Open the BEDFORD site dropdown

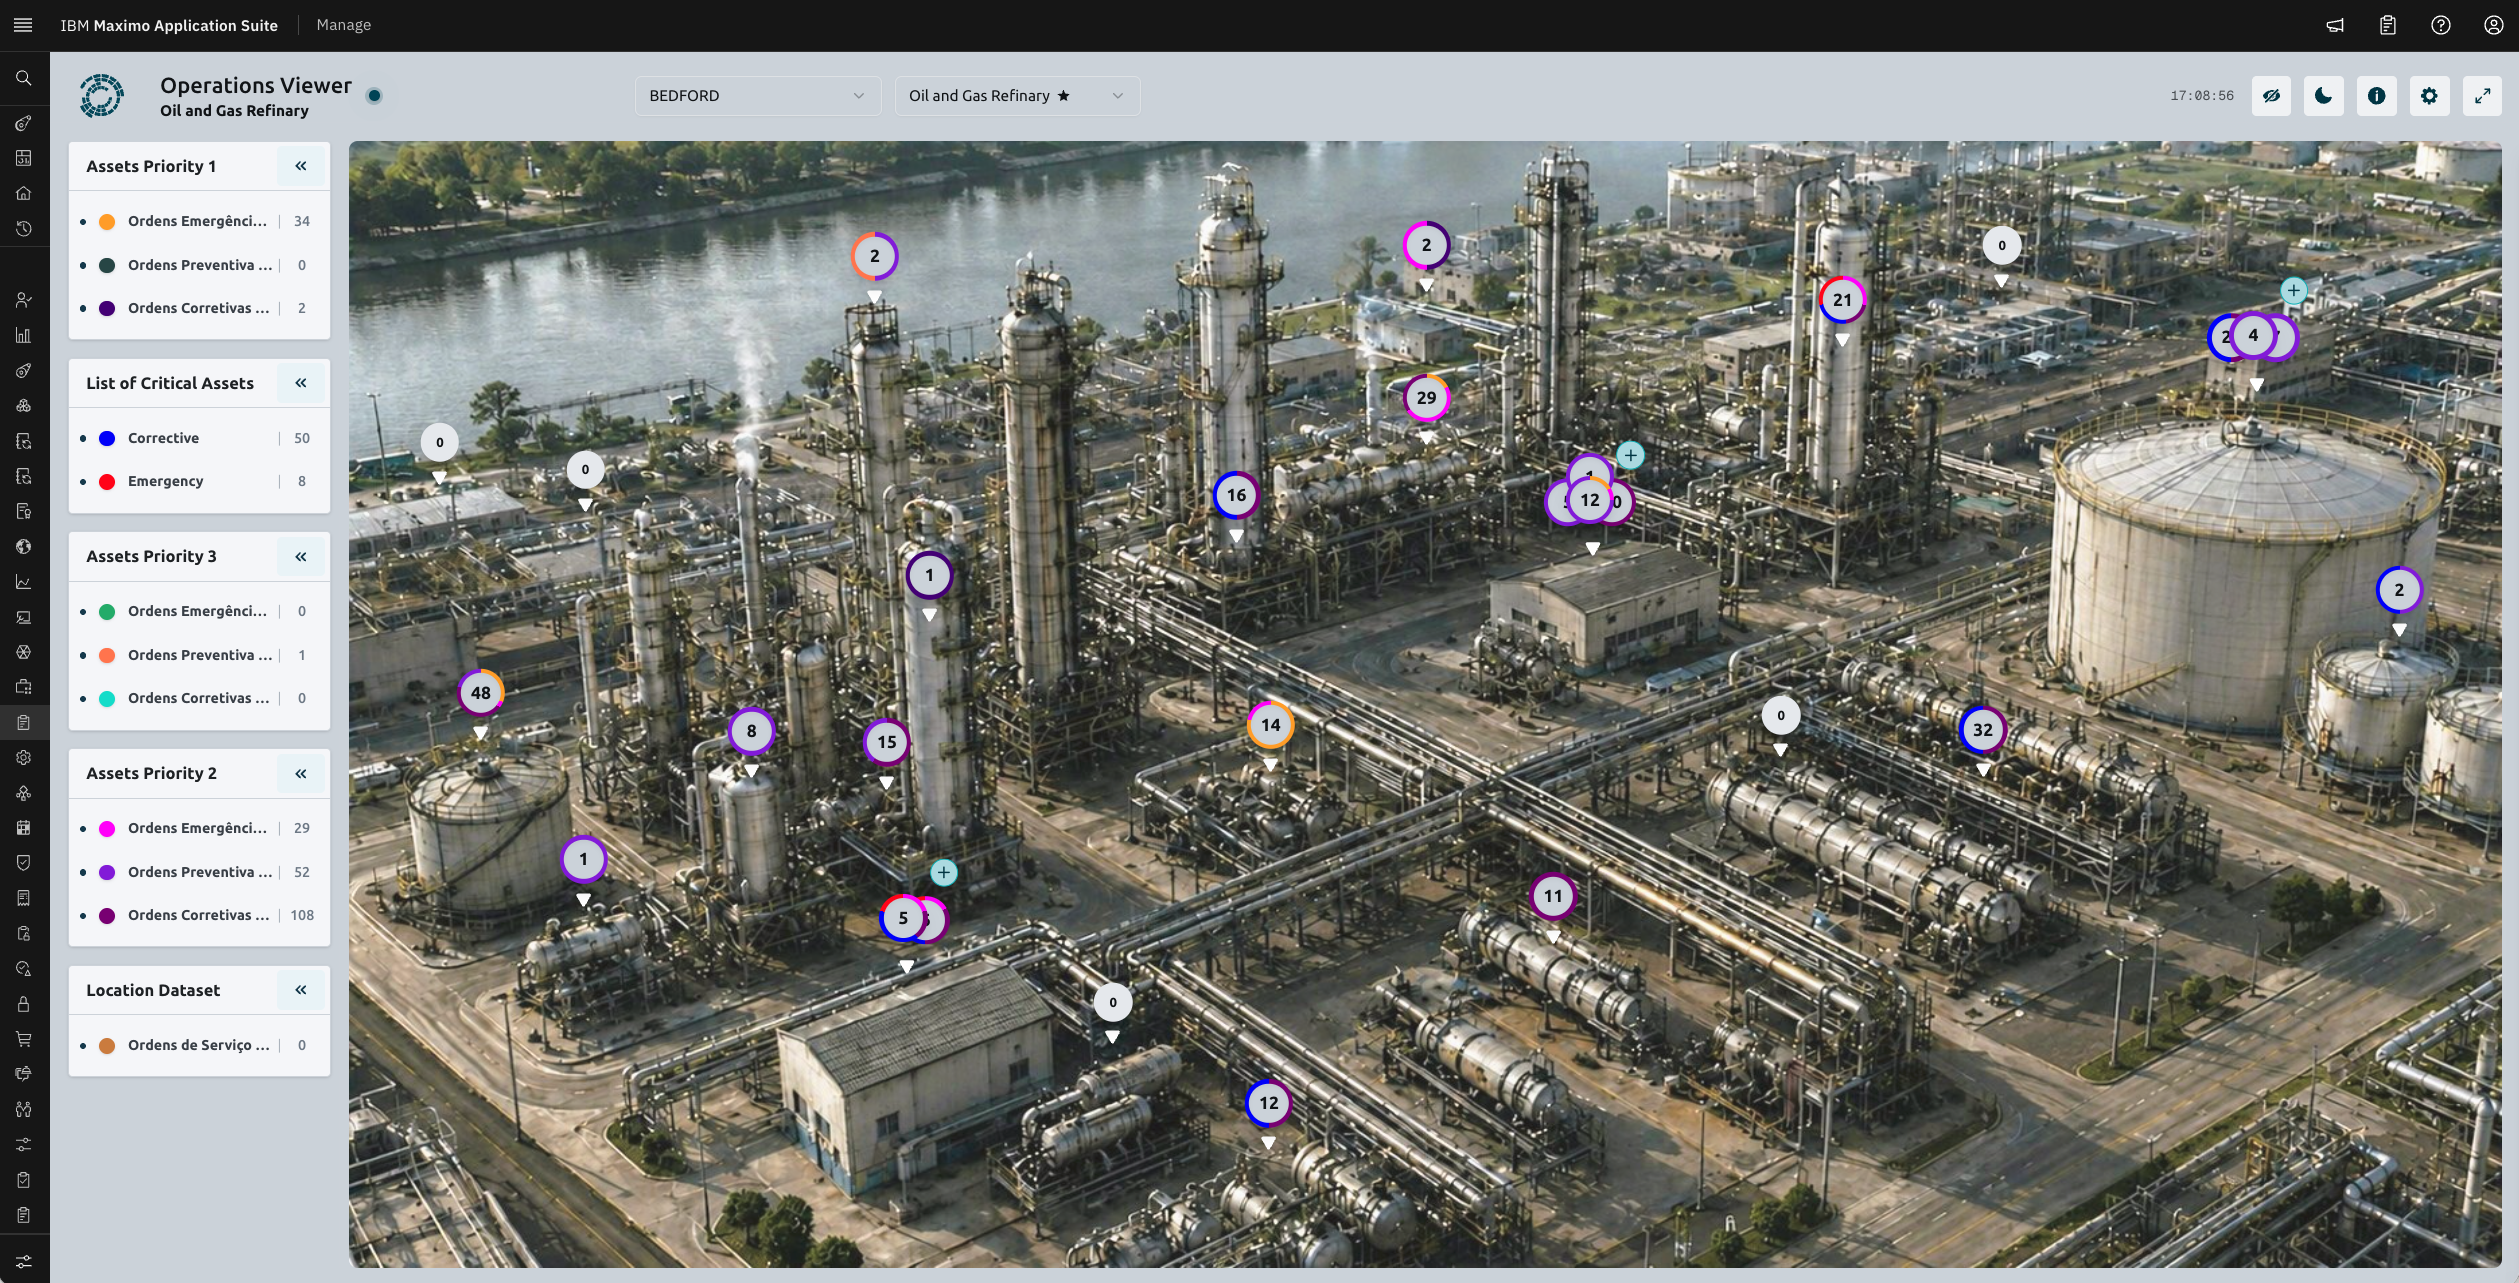tap(757, 96)
